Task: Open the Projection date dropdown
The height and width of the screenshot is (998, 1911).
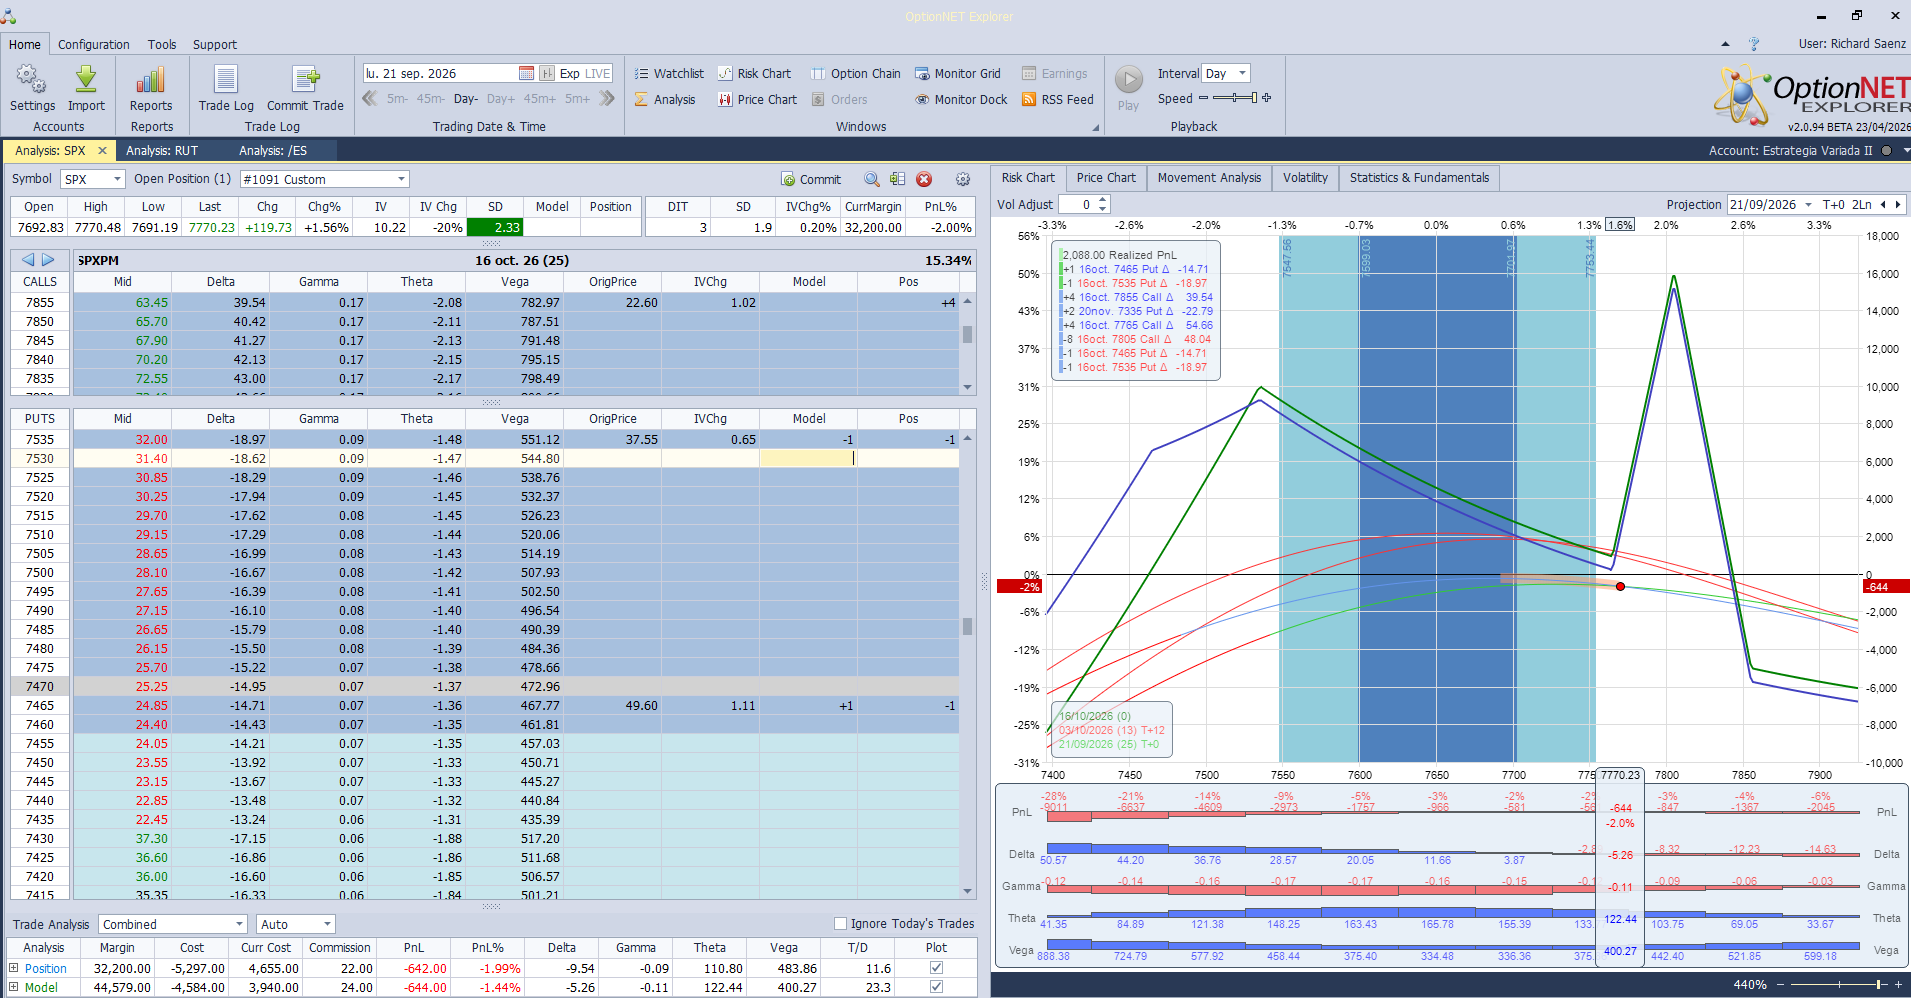Action: (1808, 205)
